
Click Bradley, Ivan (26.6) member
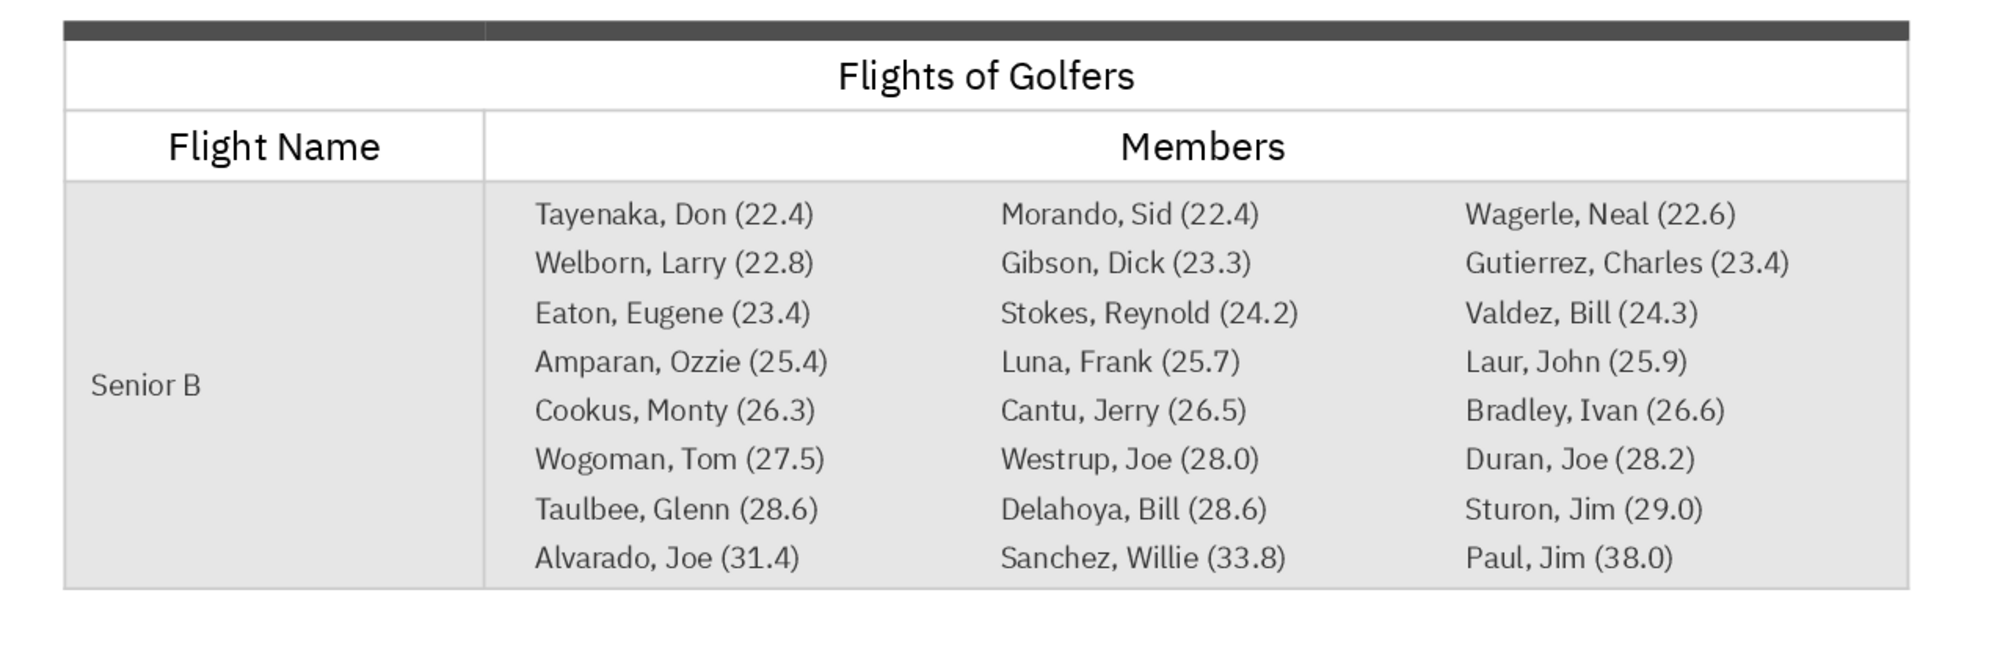click(x=1595, y=410)
